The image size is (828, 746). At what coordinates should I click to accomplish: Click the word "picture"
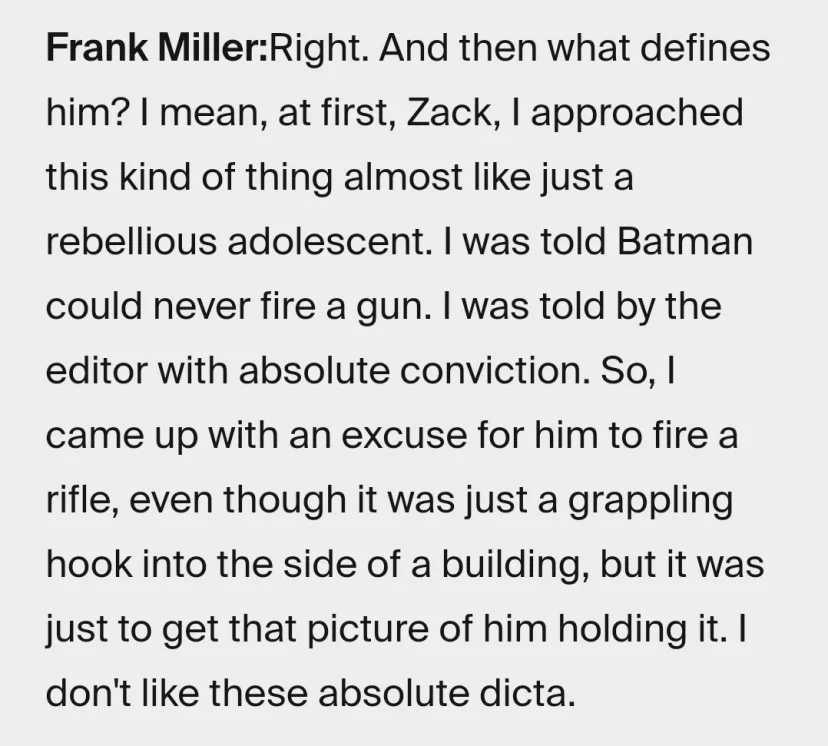tap(367, 630)
